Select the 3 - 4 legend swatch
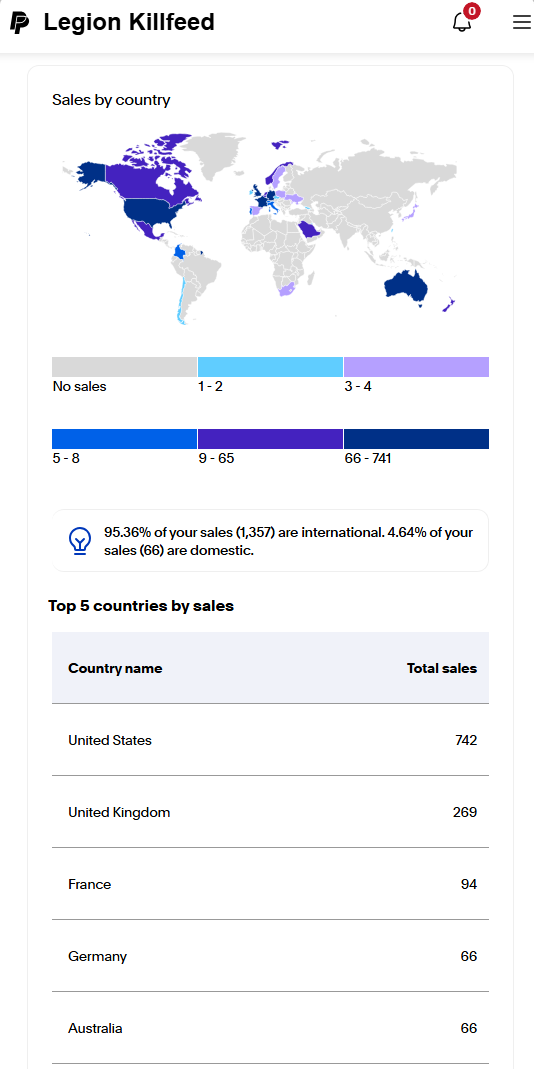 (x=416, y=367)
